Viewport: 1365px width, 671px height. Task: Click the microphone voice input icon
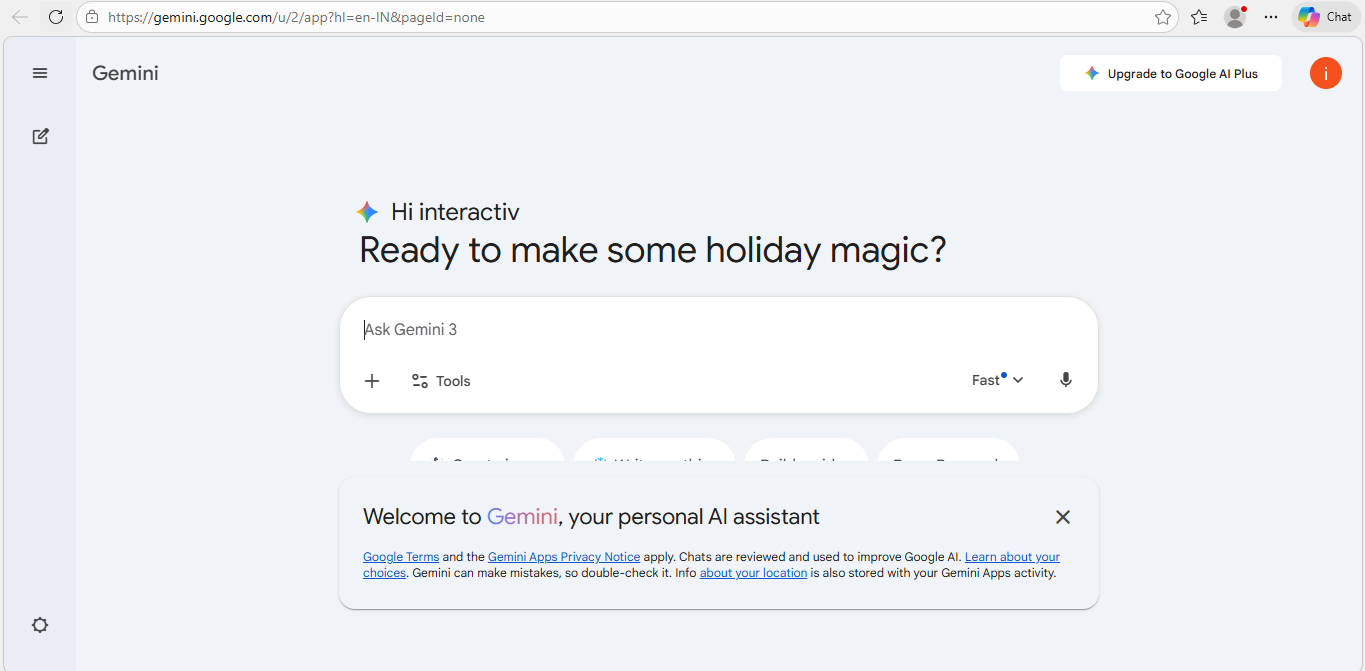[1065, 380]
